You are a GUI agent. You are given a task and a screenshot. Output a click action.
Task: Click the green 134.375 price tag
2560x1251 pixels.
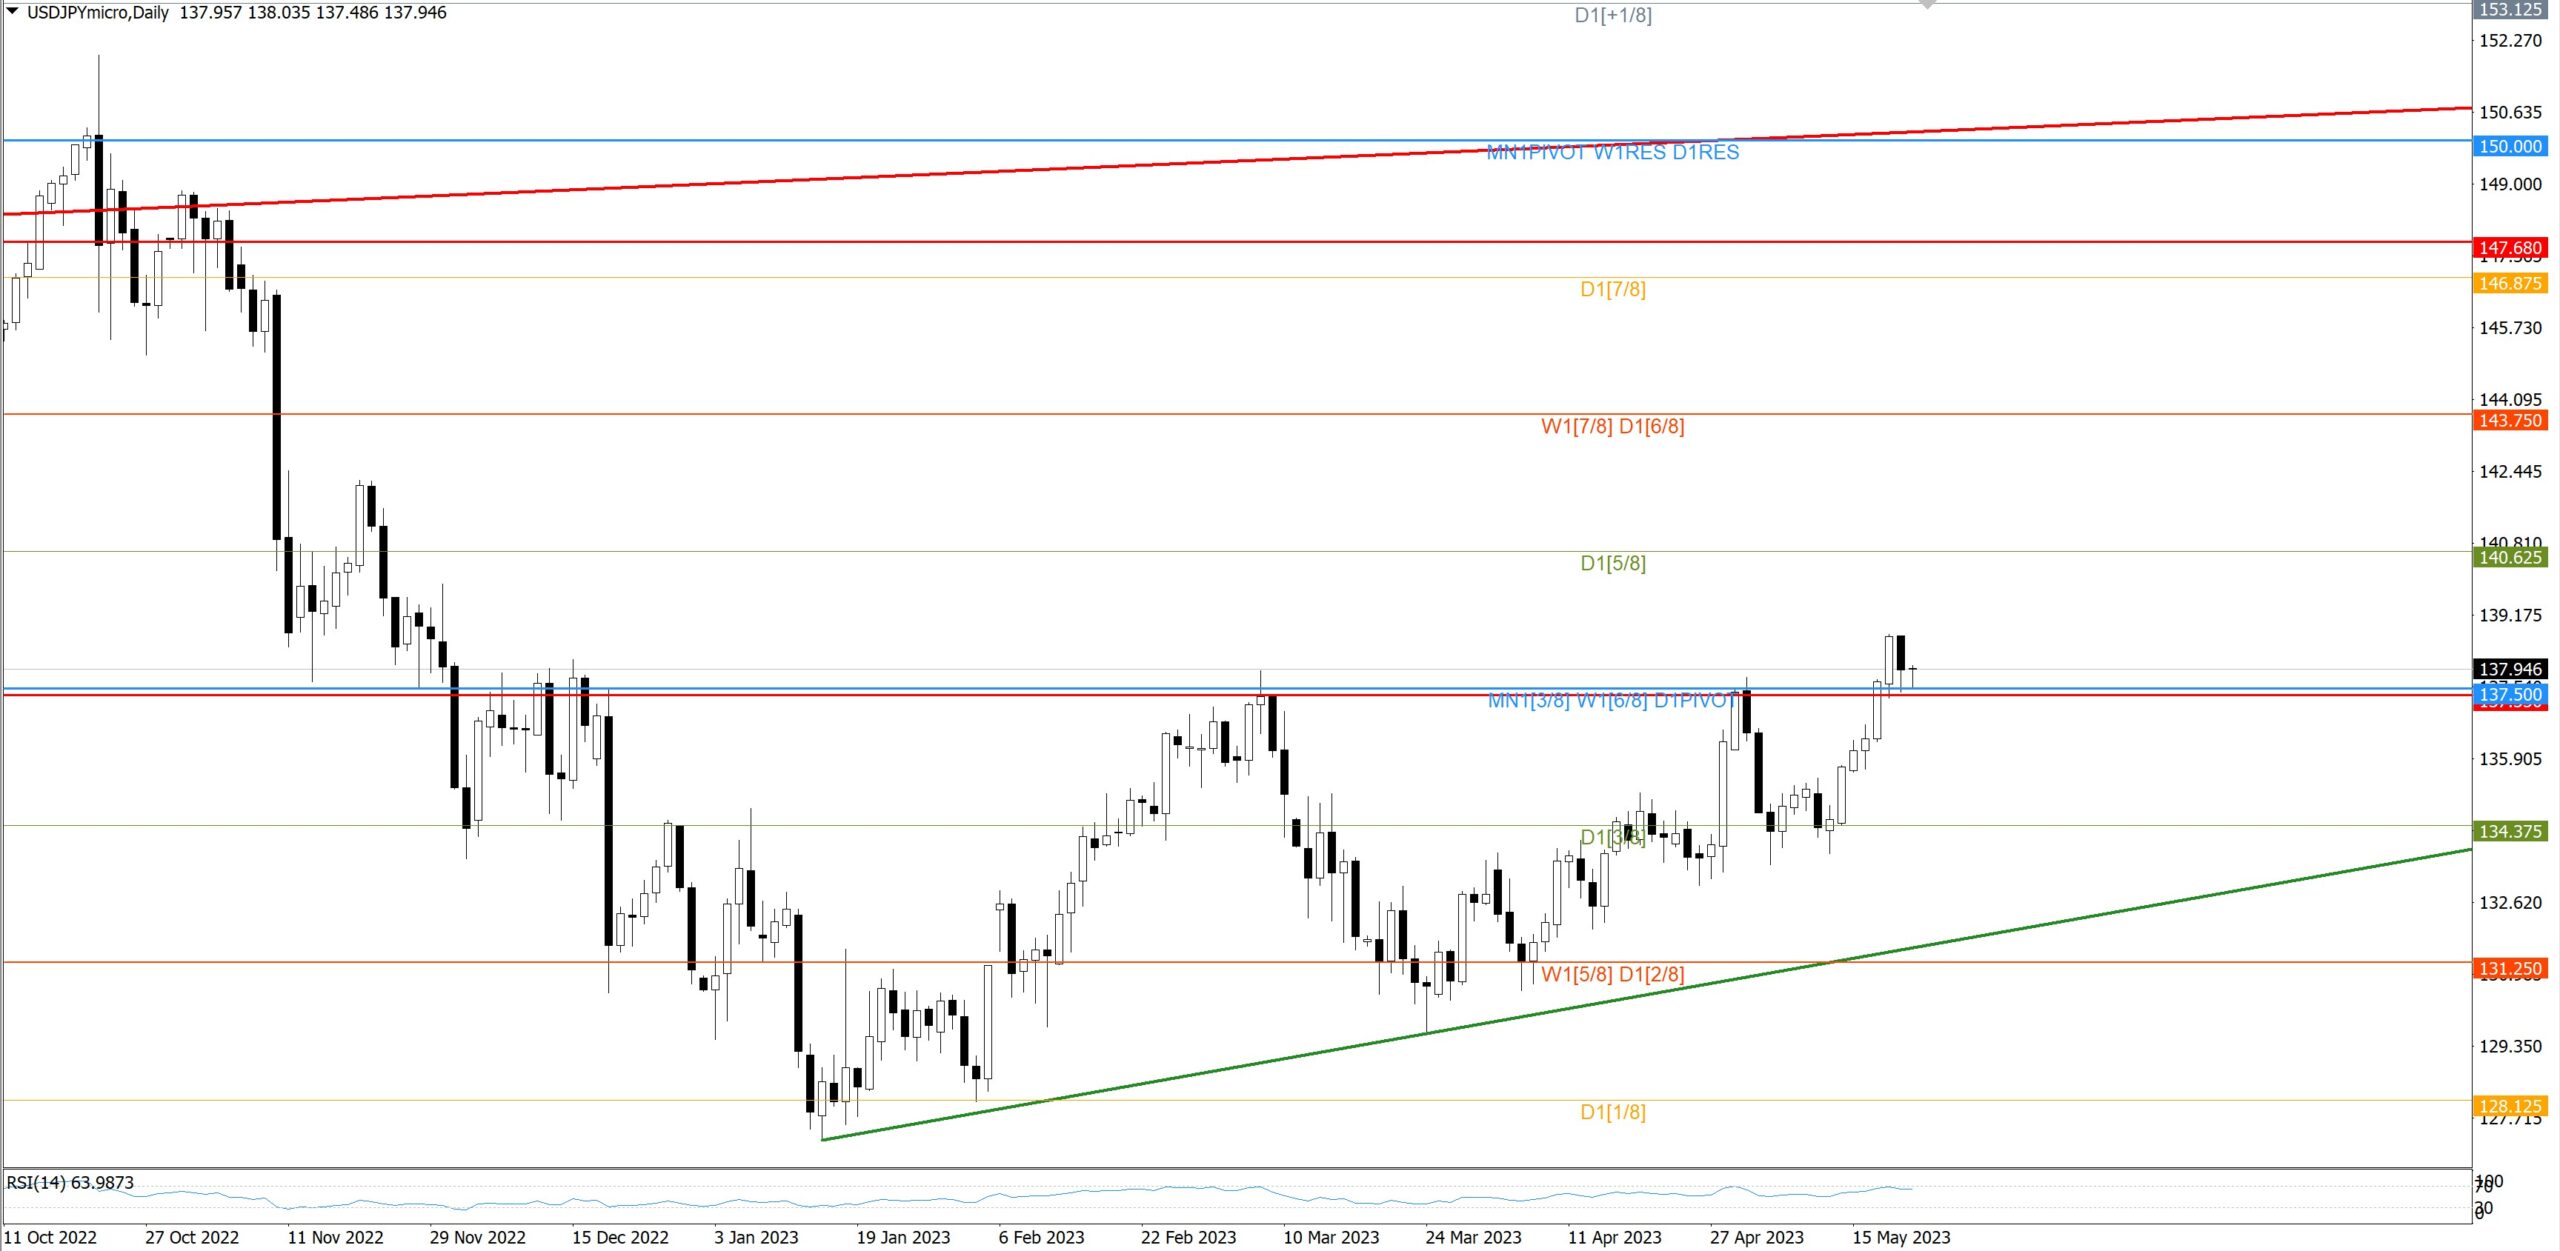coord(2510,832)
